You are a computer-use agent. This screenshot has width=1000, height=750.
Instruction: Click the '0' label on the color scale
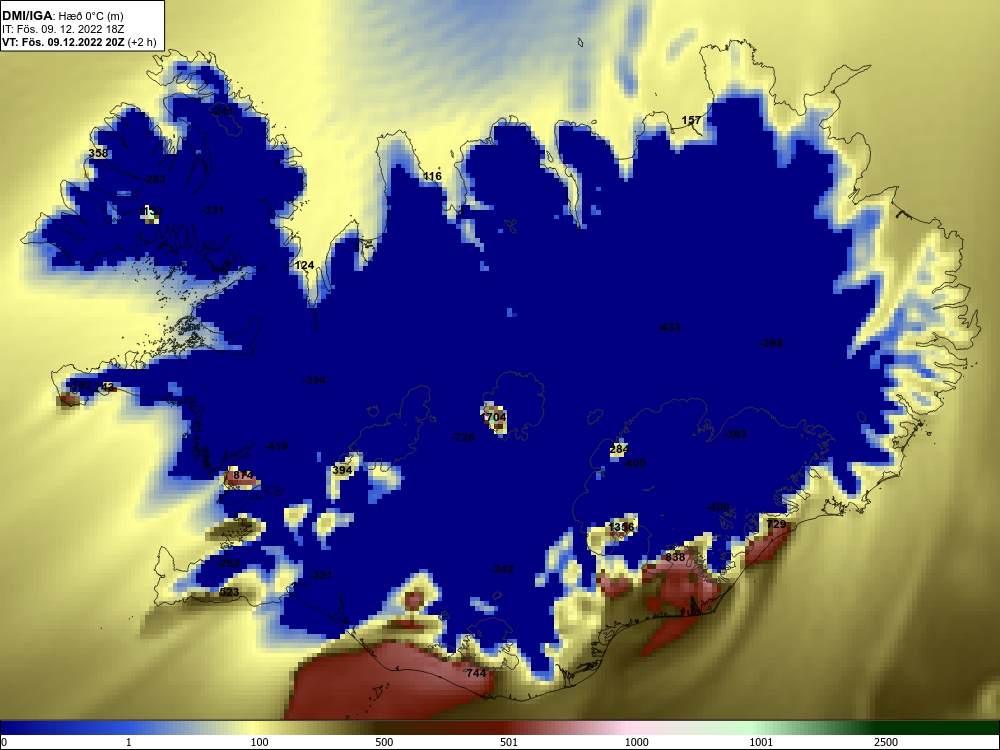3,742
